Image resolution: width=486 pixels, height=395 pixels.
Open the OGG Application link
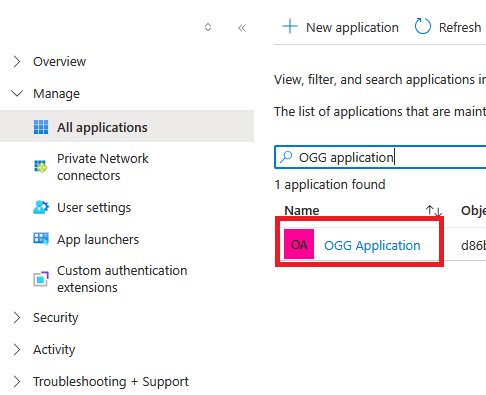pyautogui.click(x=372, y=246)
